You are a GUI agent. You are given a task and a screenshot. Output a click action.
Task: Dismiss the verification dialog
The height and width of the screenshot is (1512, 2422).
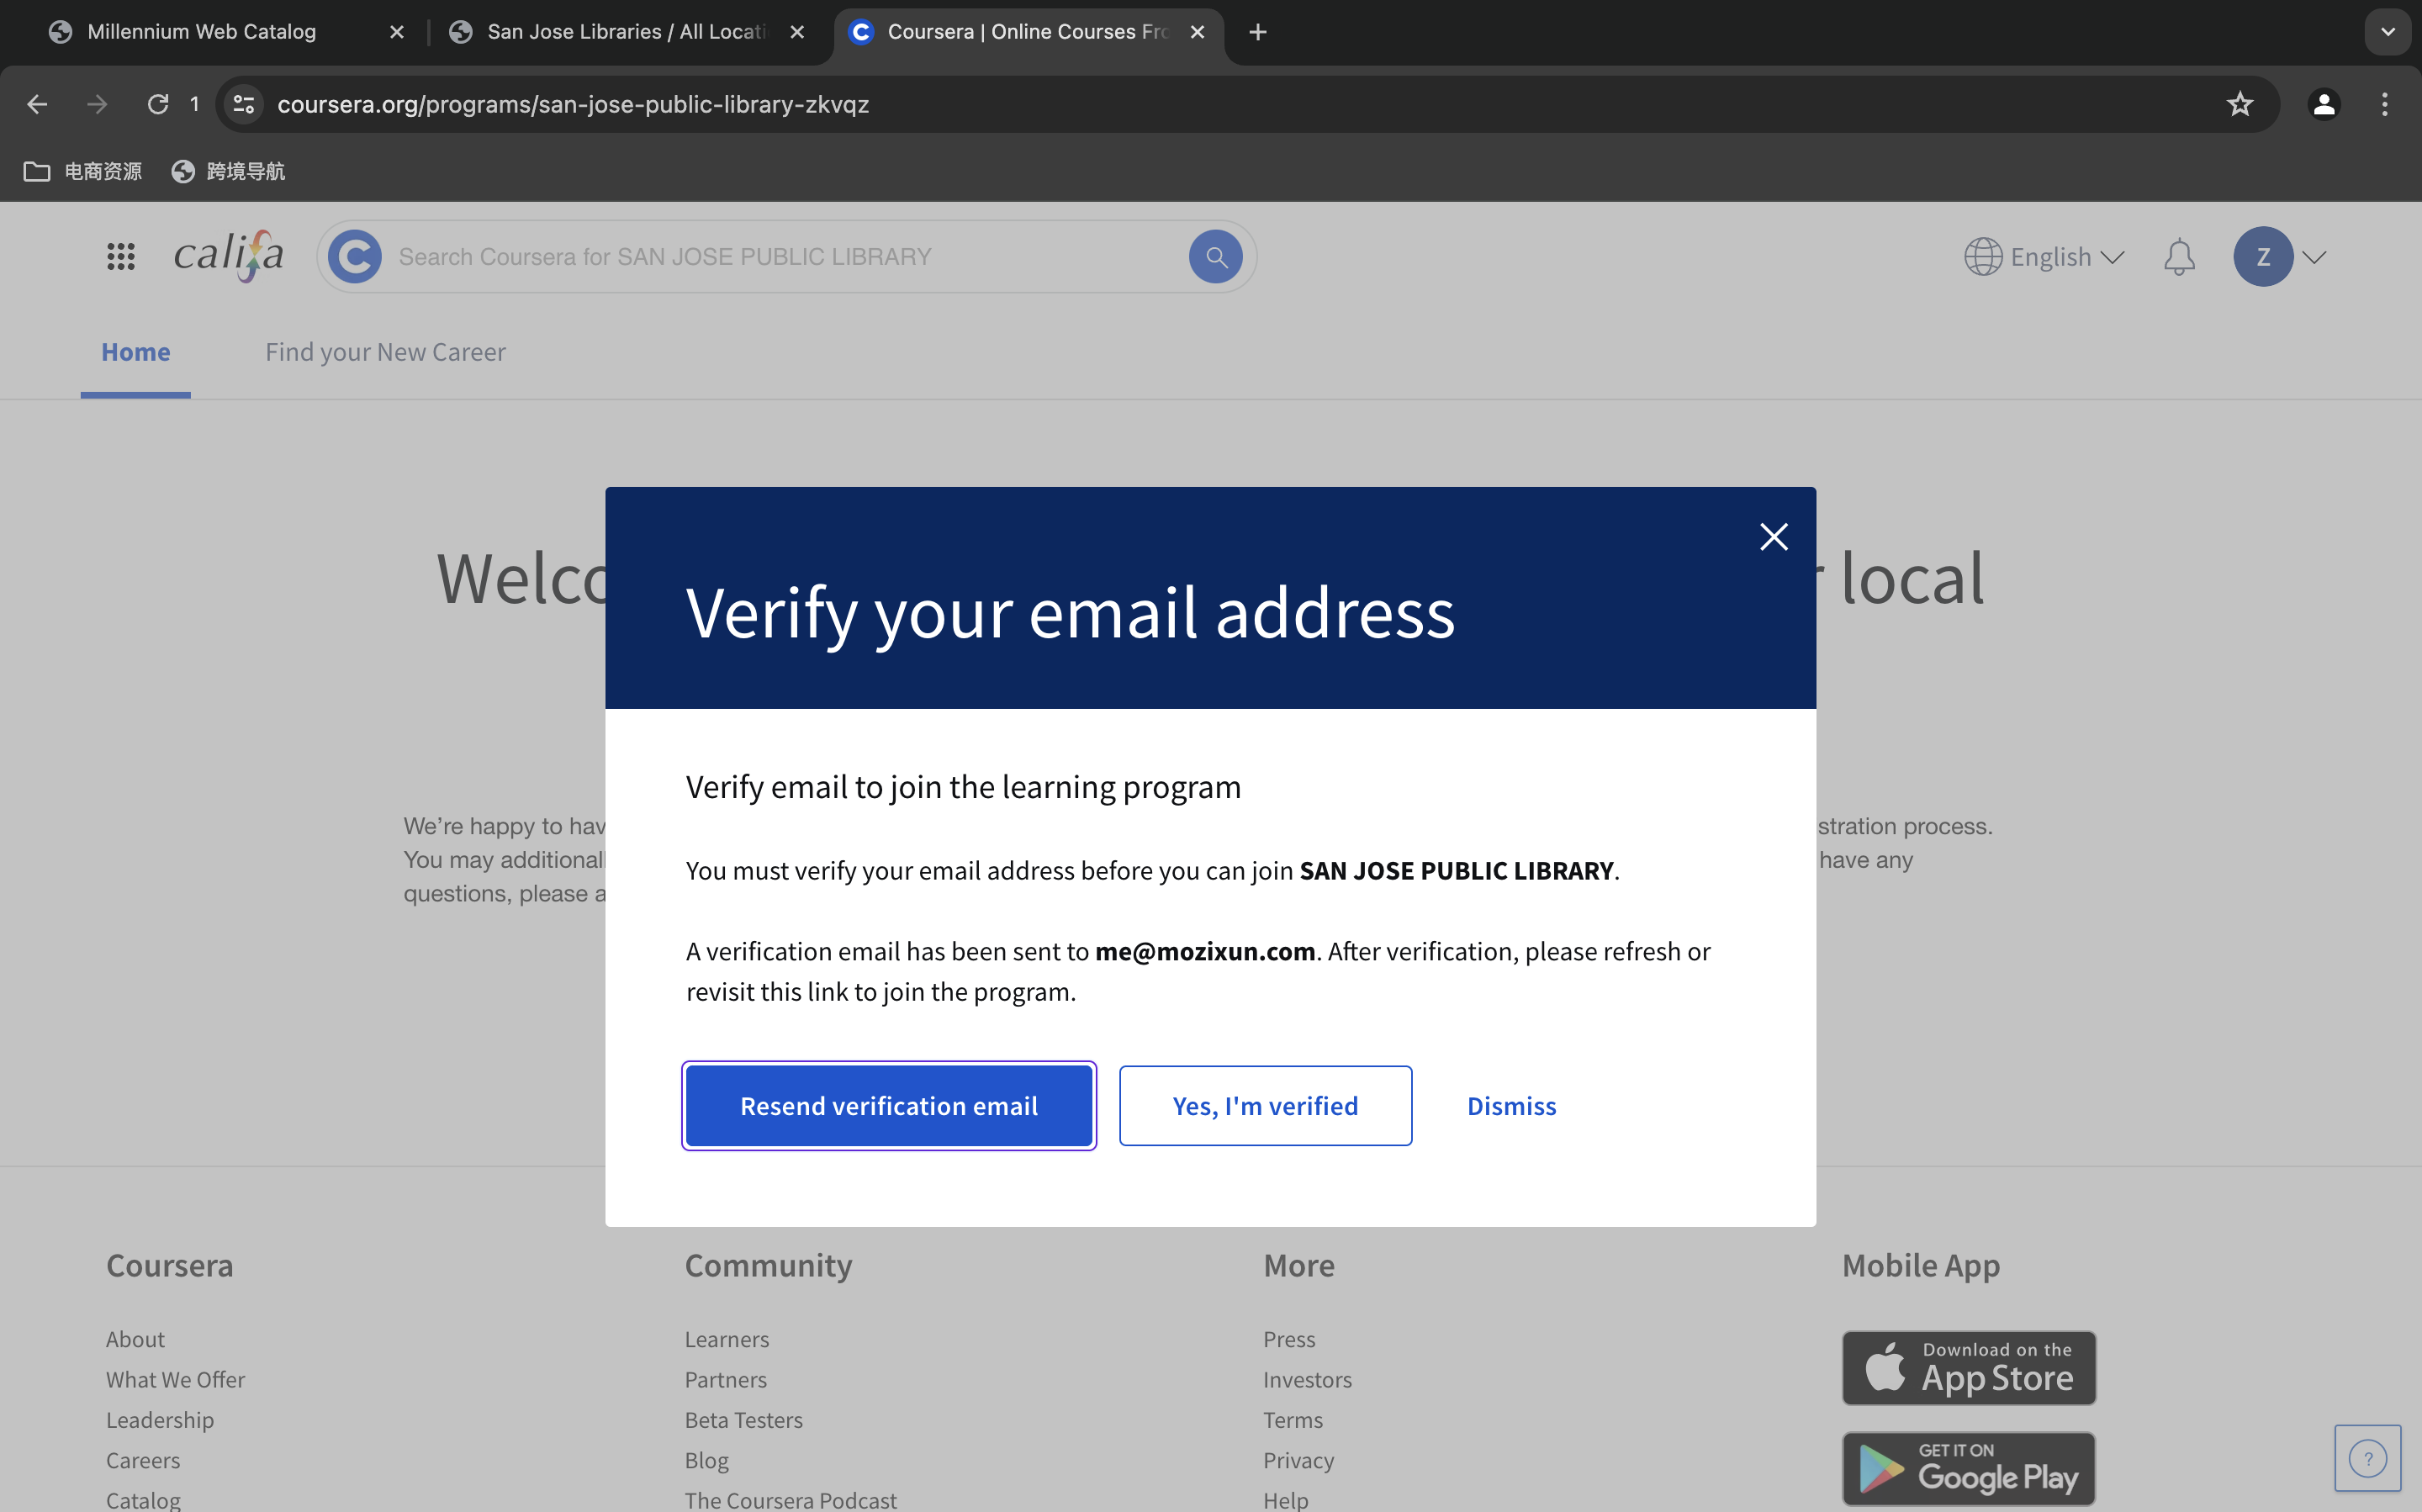pos(1511,1105)
